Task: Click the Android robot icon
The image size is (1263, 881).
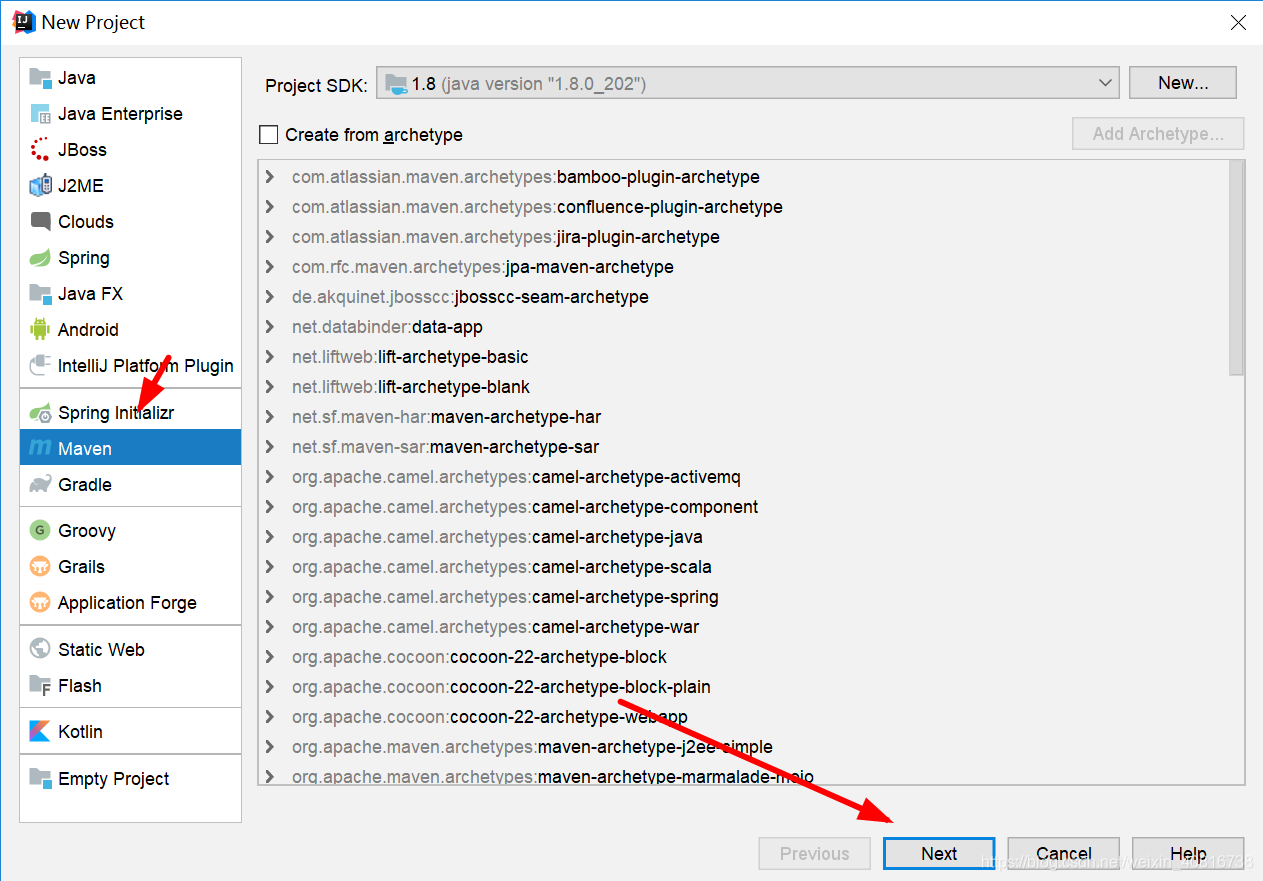Action: point(40,329)
